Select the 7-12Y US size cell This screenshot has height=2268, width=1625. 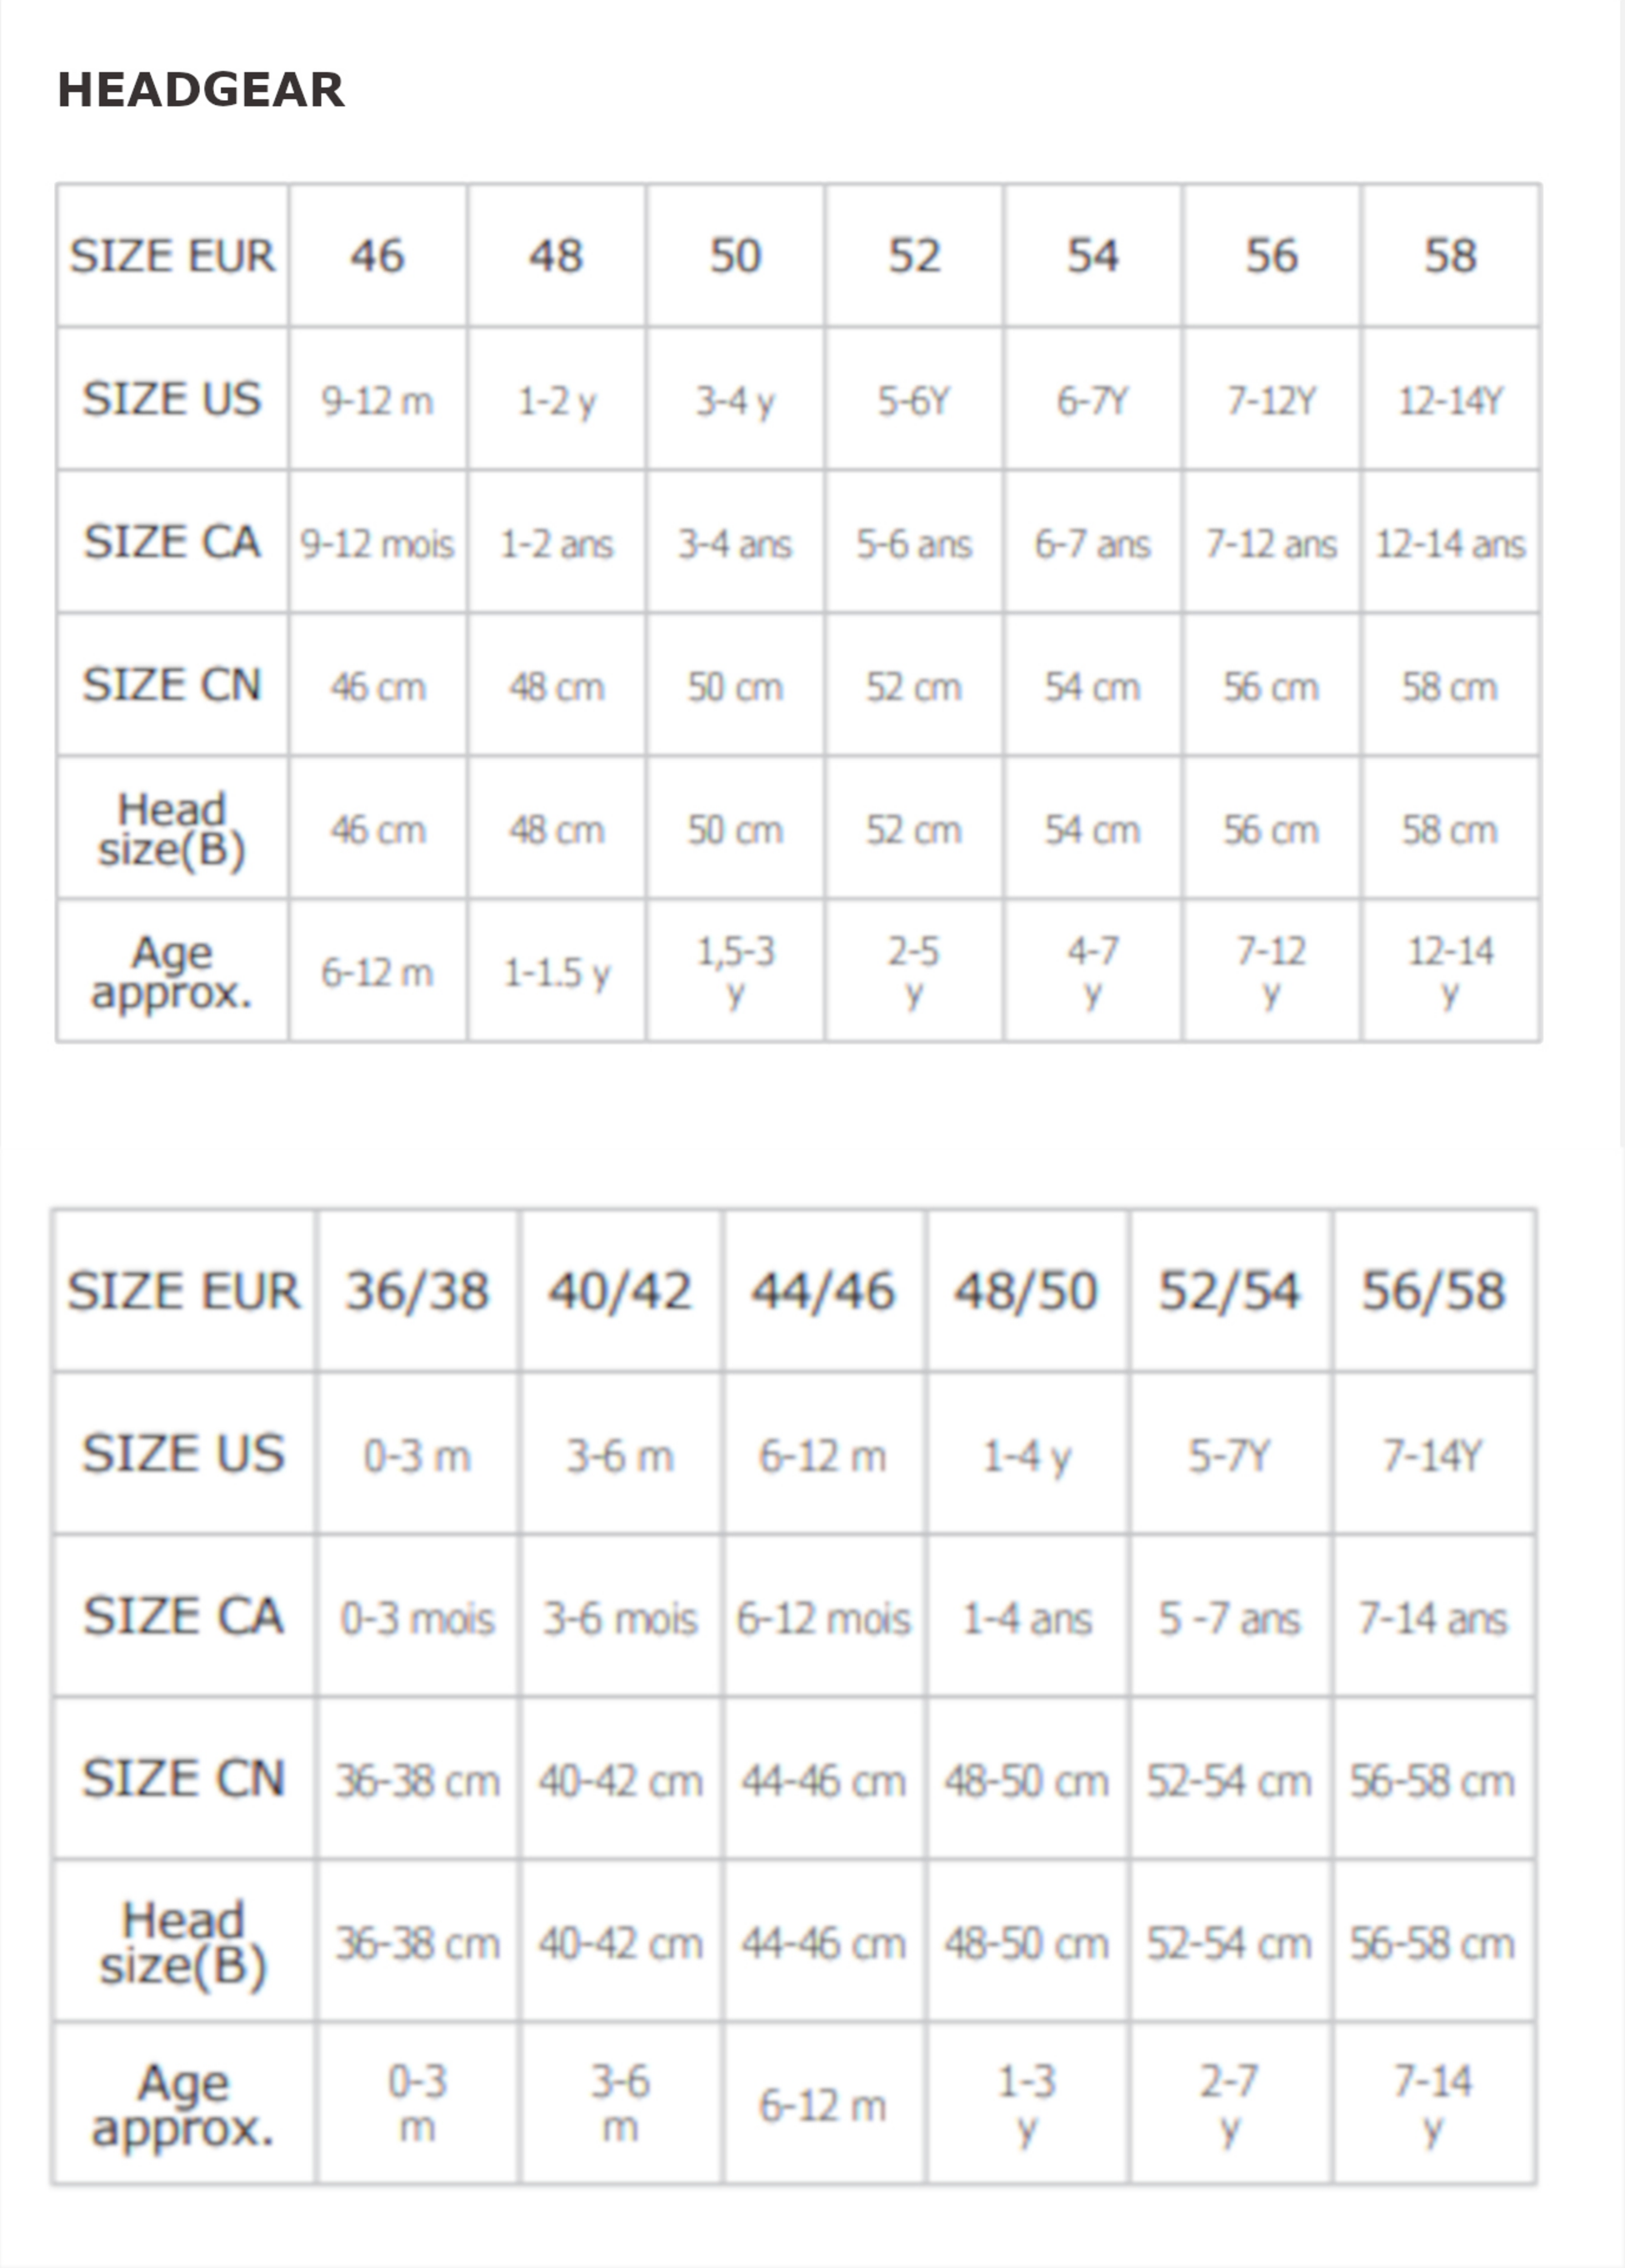[x=1271, y=401]
